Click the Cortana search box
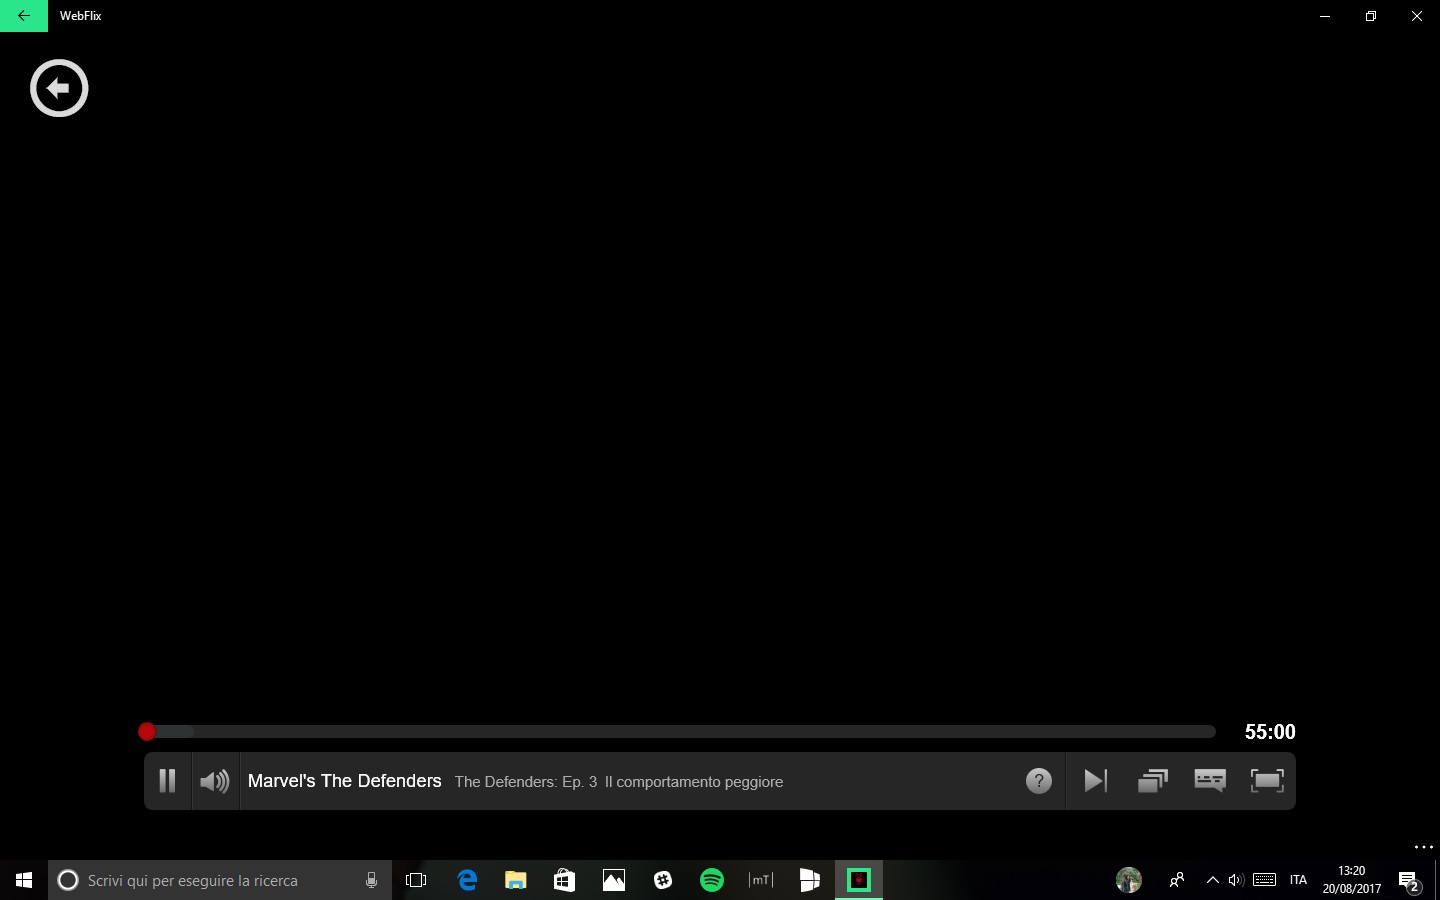The image size is (1440, 900). [x=219, y=880]
